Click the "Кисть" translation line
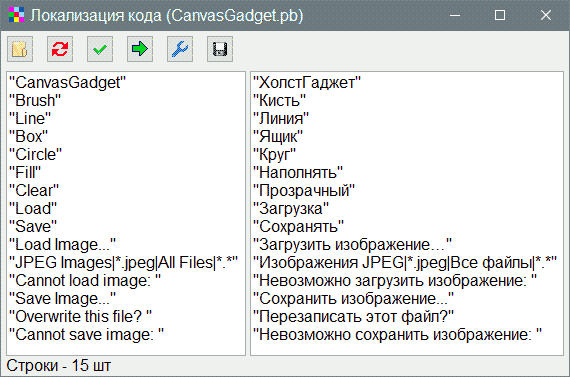This screenshot has height=377, width=570. pos(280,101)
